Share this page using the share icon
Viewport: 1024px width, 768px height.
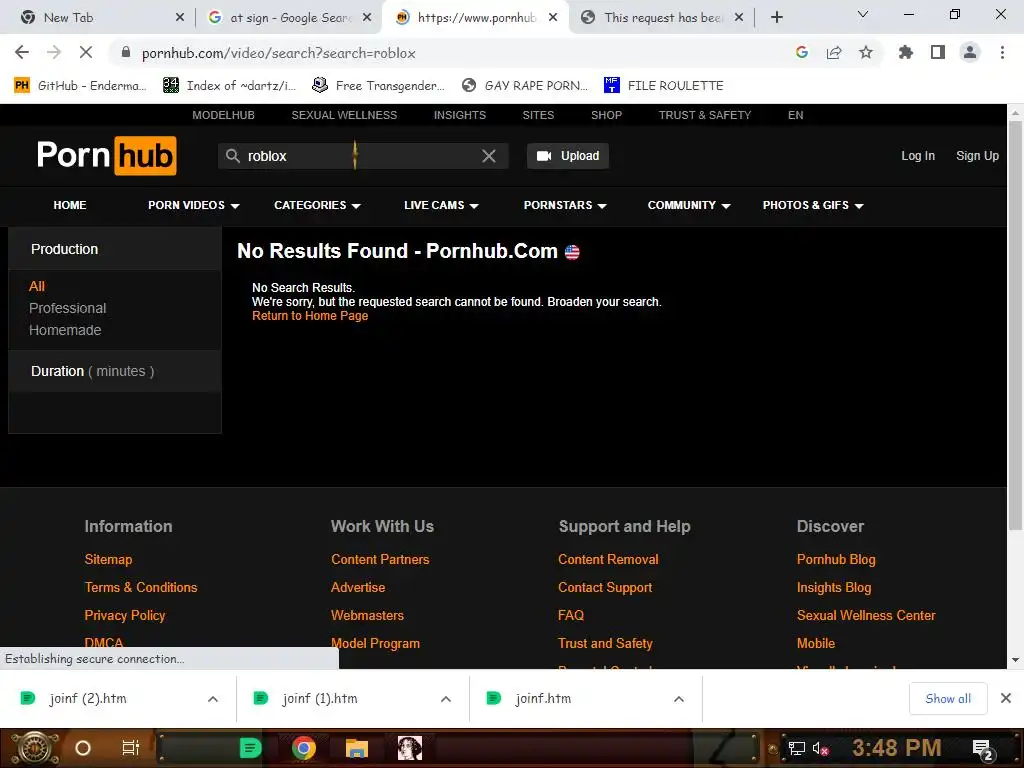pos(834,52)
